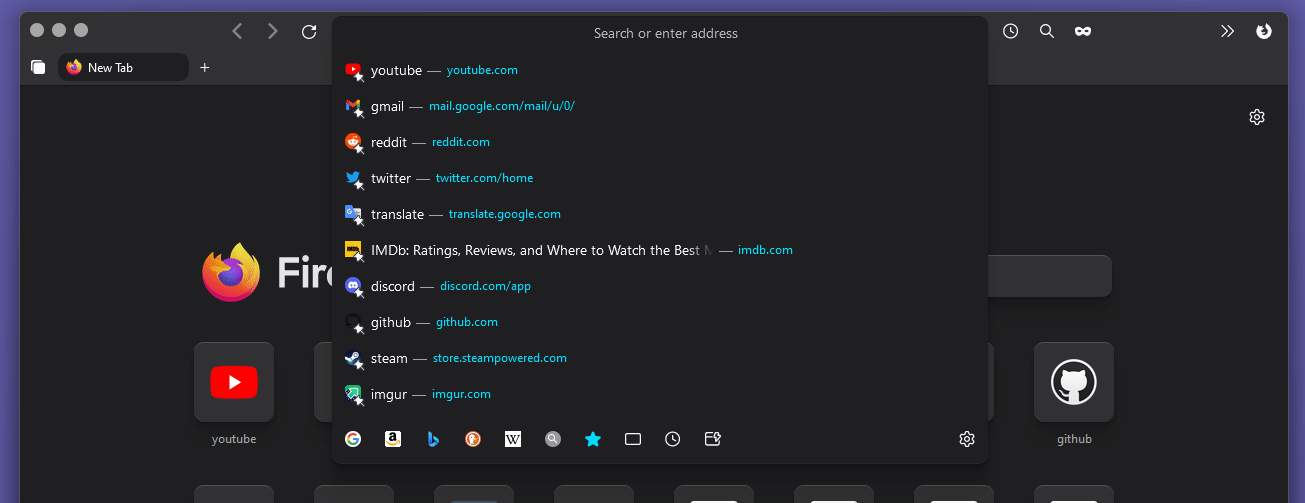Search with Bing one-off icon
Screen dimensions: 1305x503
[x=433, y=439]
